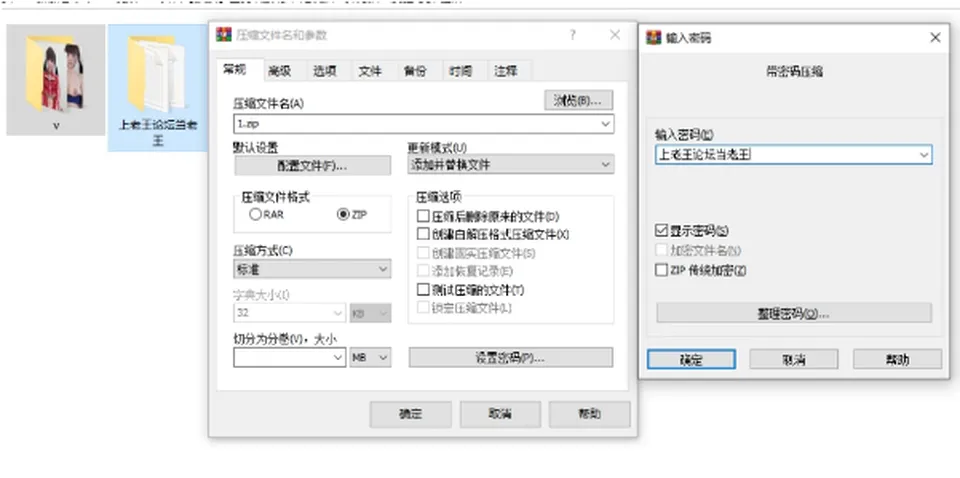Close the 压缩文件名和参数 dialog
The image size is (960, 478).
click(615, 35)
